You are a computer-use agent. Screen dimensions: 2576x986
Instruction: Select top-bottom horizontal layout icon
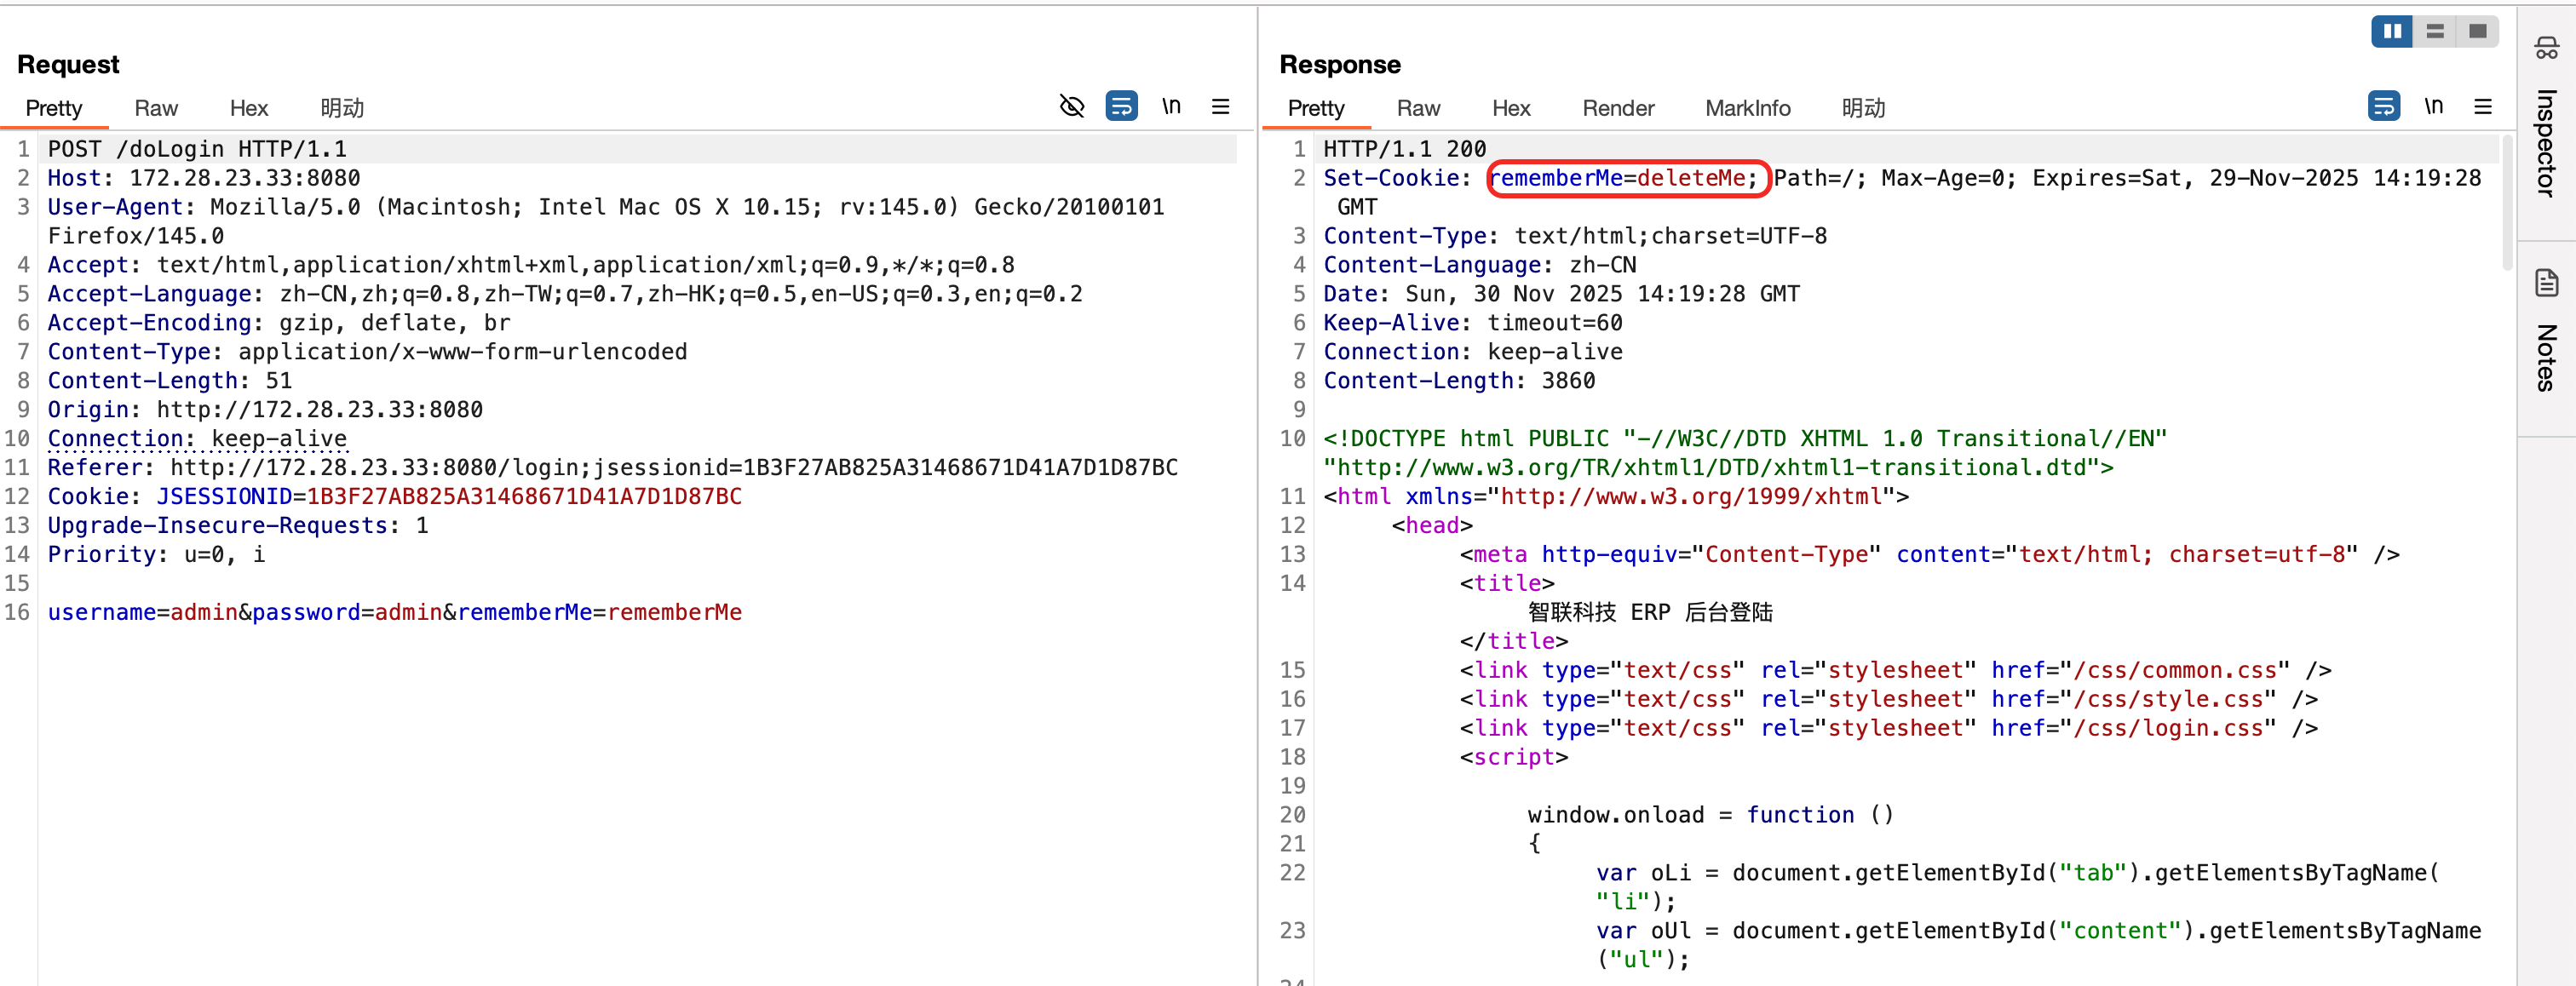2435,32
